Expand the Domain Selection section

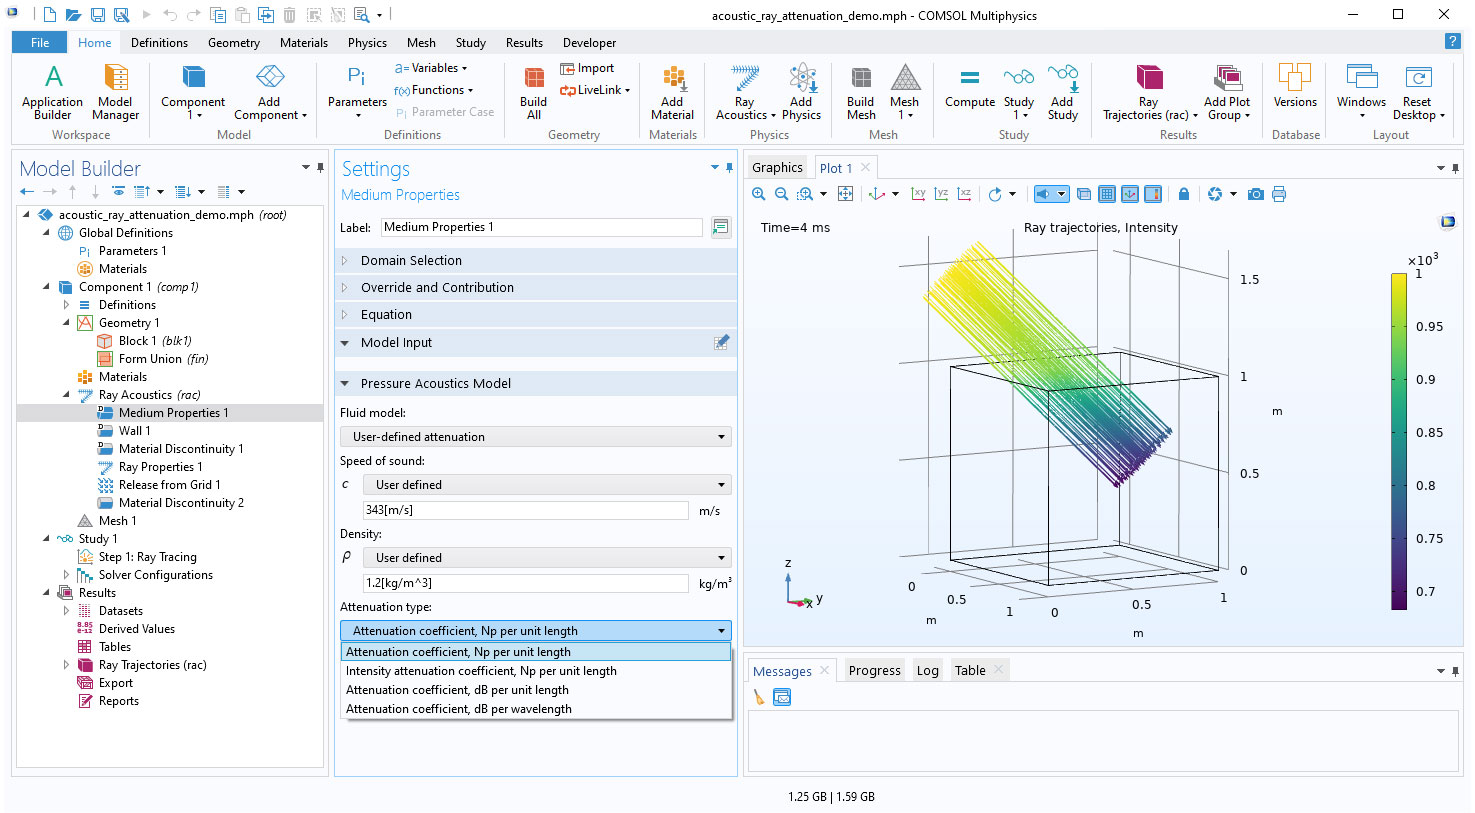(x=411, y=260)
